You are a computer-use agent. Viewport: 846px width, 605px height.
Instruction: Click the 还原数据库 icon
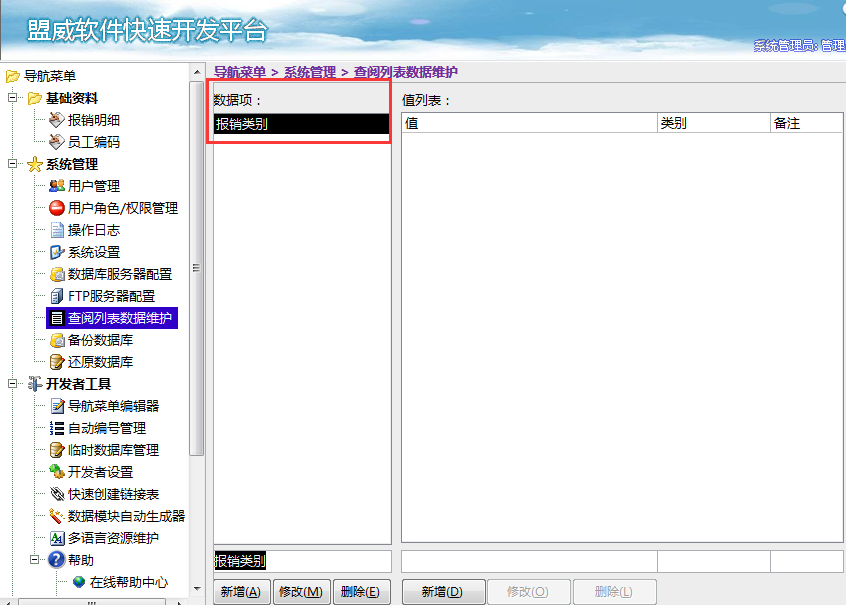[57, 362]
